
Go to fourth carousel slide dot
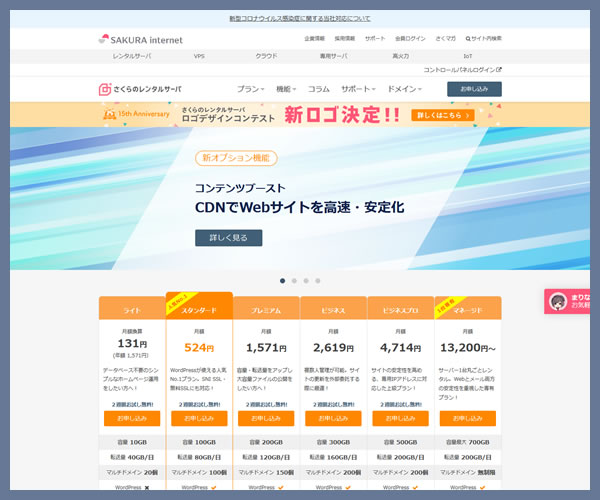pyautogui.click(x=318, y=281)
